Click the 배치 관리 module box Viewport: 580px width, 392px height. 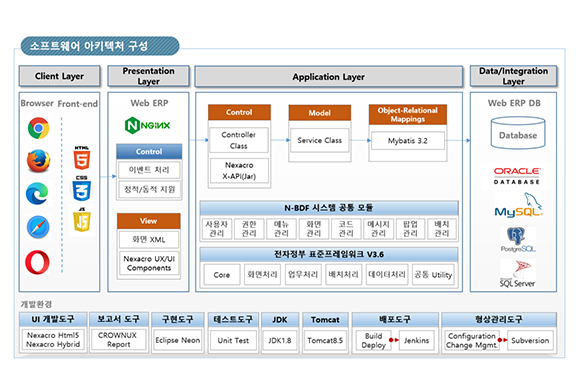point(442,229)
